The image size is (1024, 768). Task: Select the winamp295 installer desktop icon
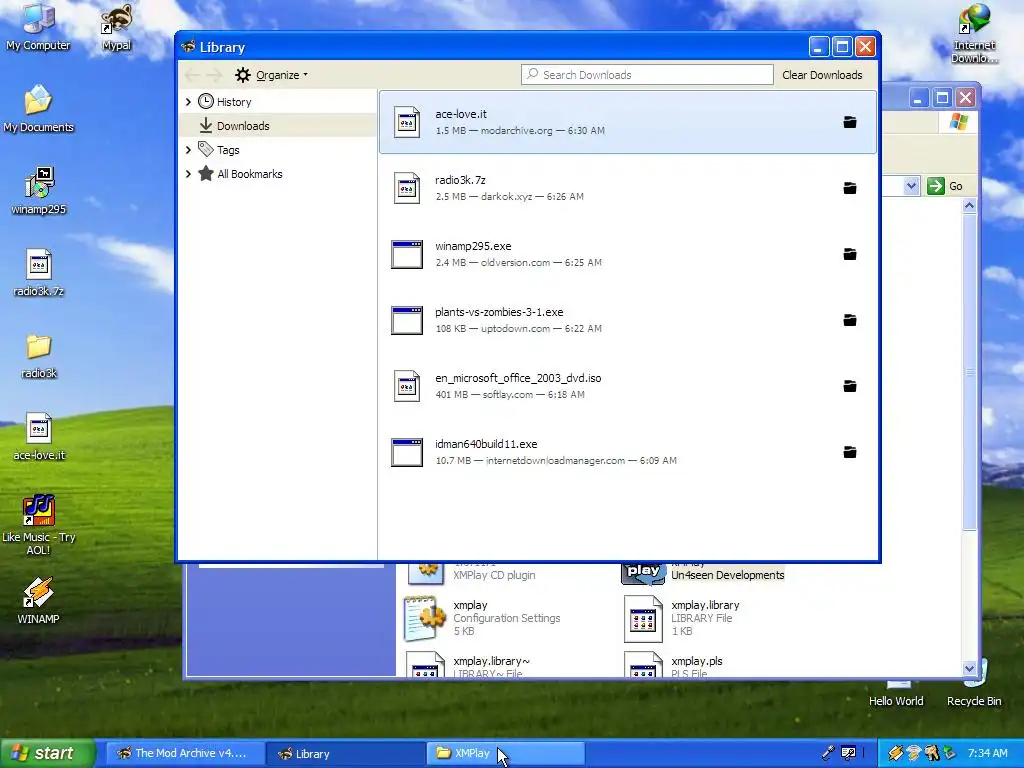tap(38, 191)
